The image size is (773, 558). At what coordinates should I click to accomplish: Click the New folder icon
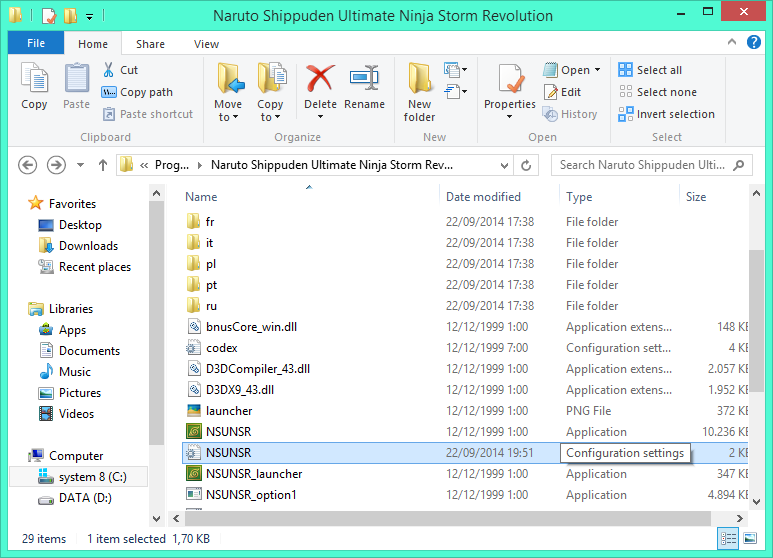[419, 78]
